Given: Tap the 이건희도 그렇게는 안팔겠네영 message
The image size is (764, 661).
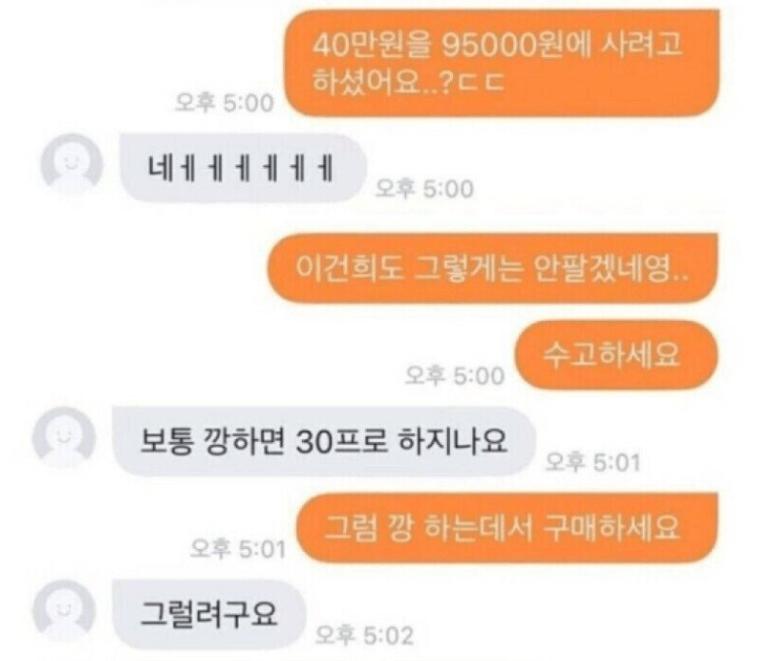Looking at the screenshot, I should click(x=493, y=268).
